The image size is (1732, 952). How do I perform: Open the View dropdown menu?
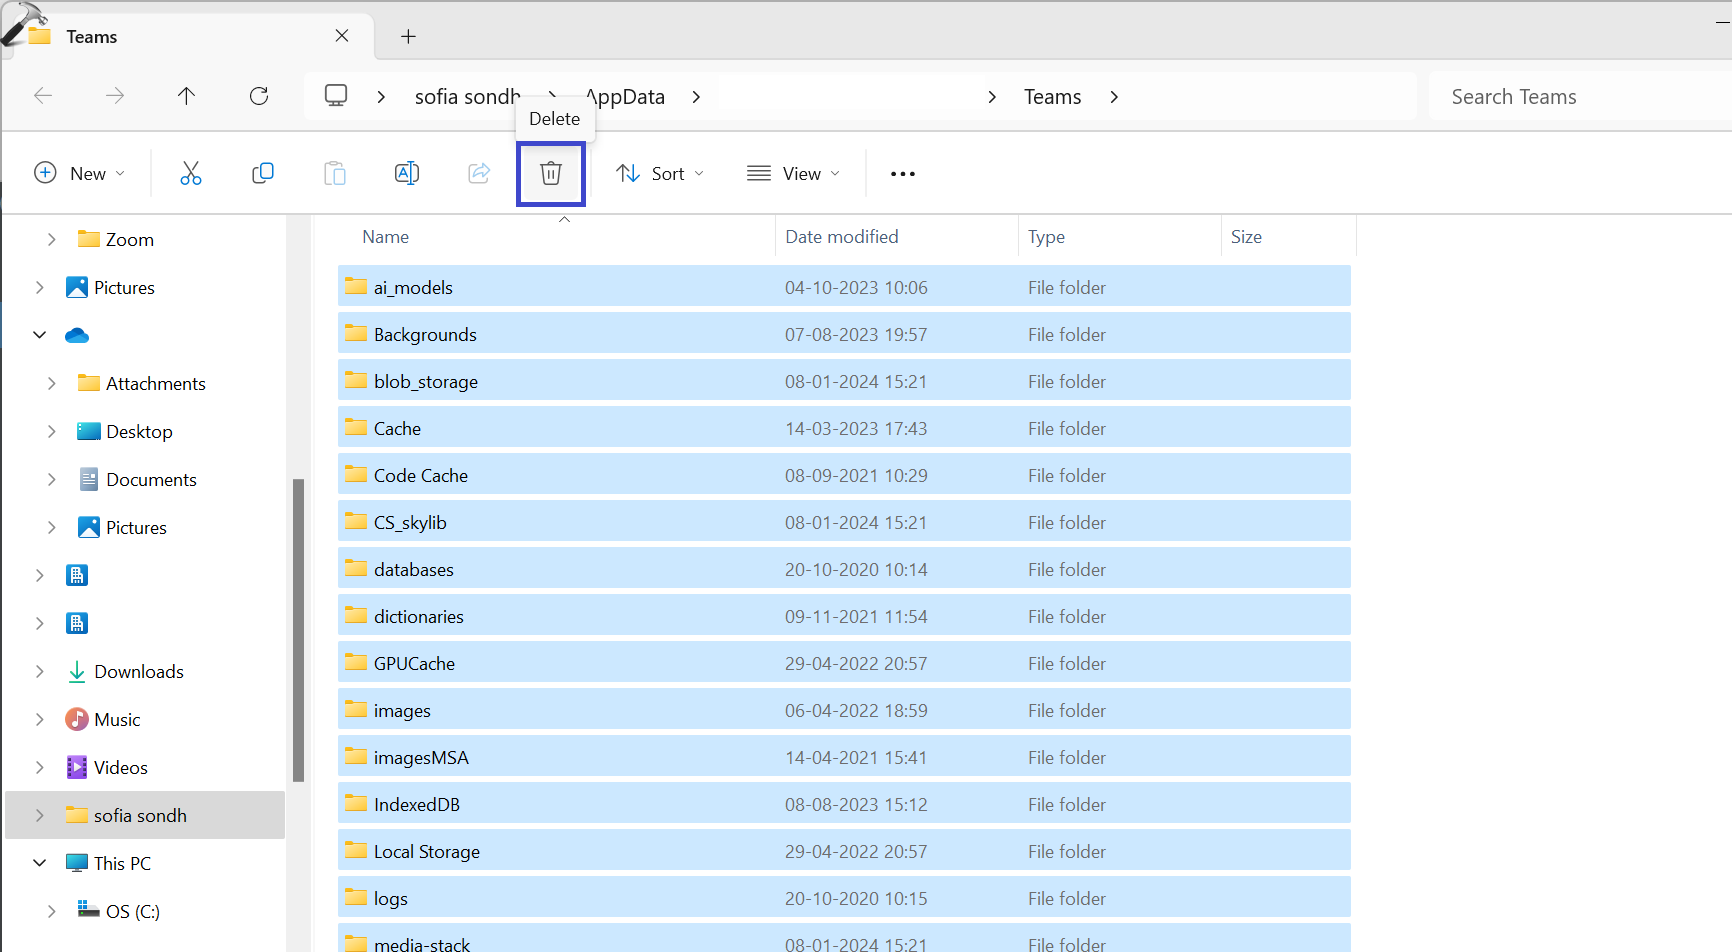coord(793,174)
